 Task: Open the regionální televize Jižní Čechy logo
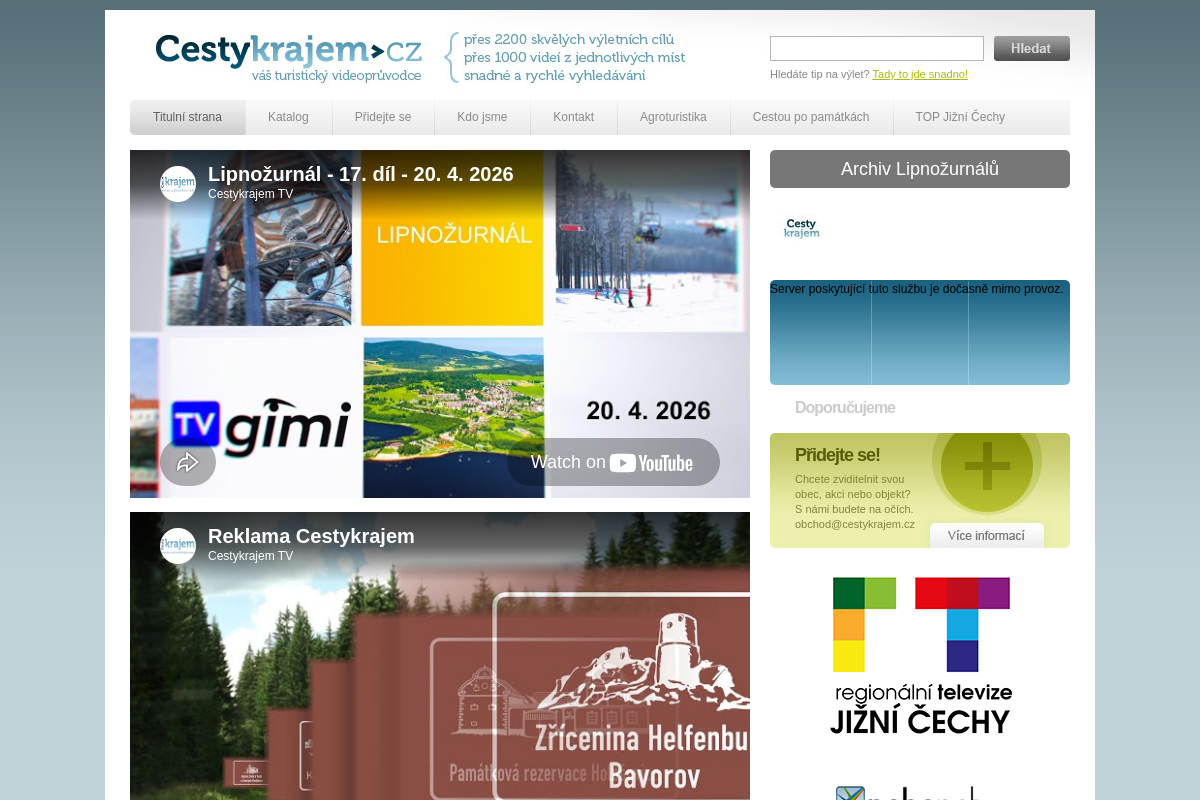tap(921, 656)
